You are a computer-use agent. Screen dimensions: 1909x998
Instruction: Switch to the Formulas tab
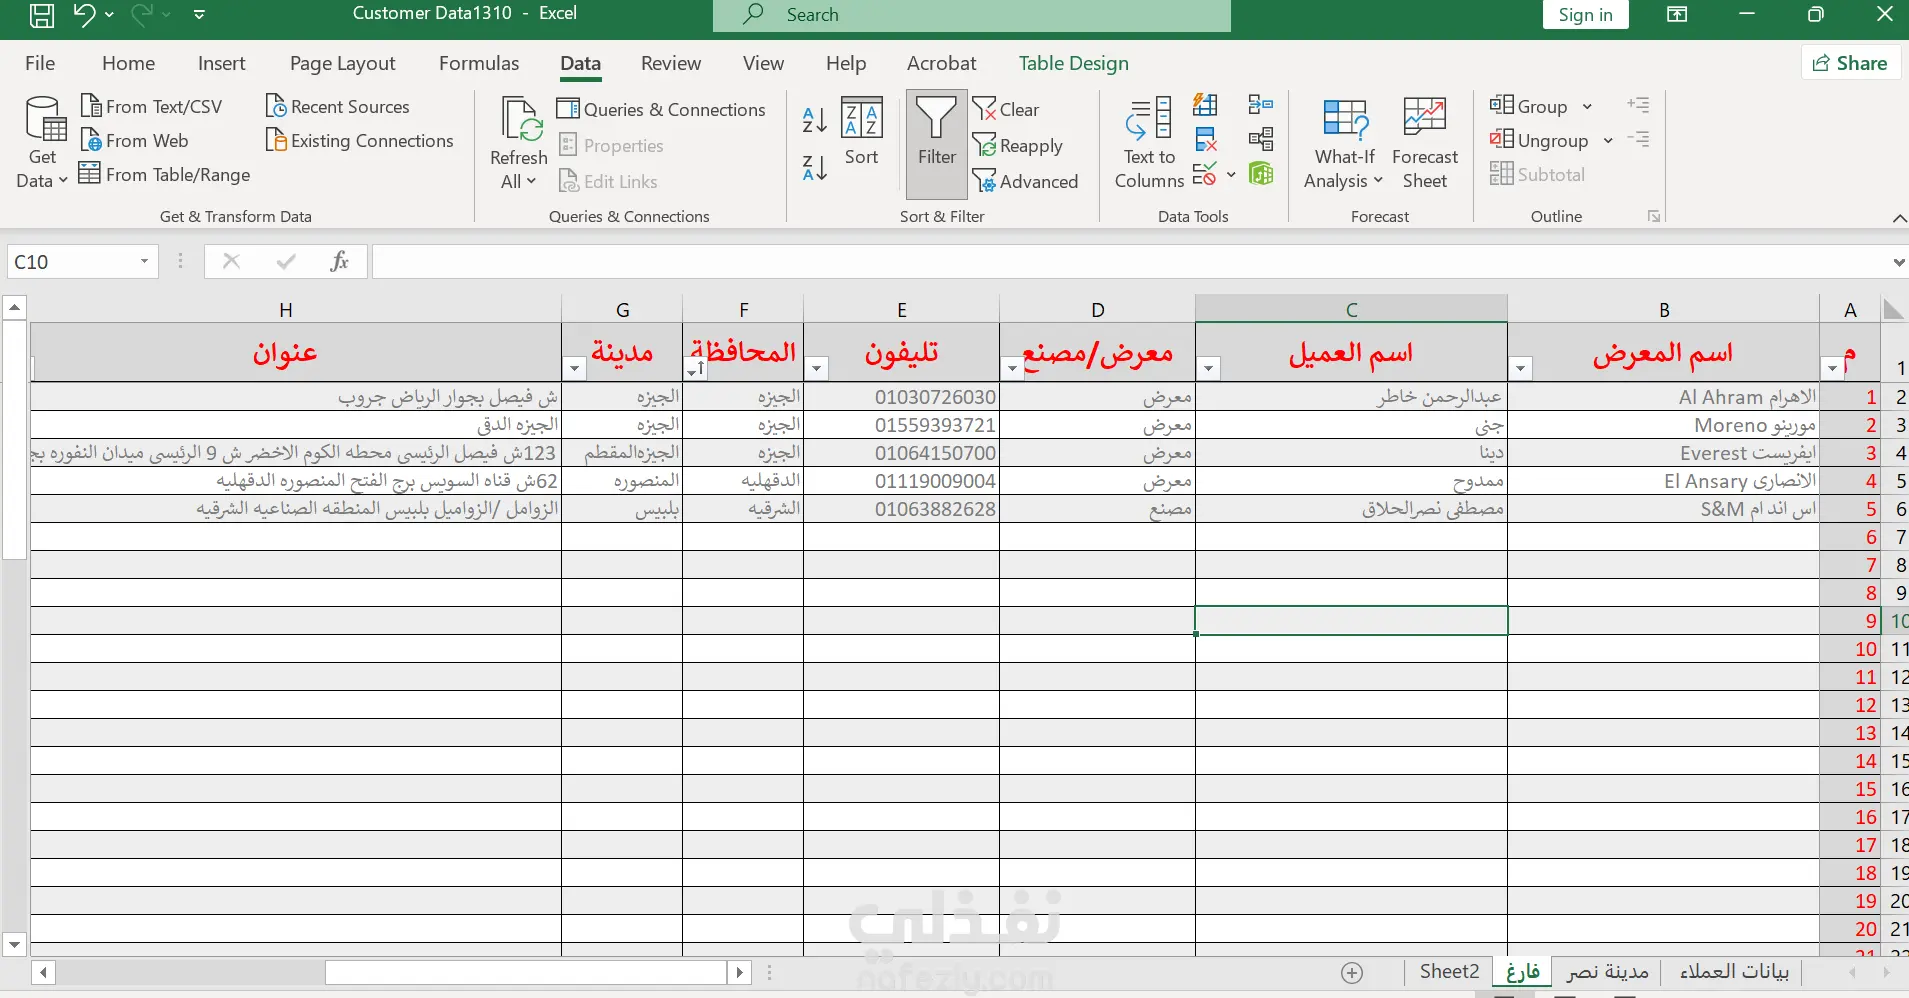click(x=479, y=63)
